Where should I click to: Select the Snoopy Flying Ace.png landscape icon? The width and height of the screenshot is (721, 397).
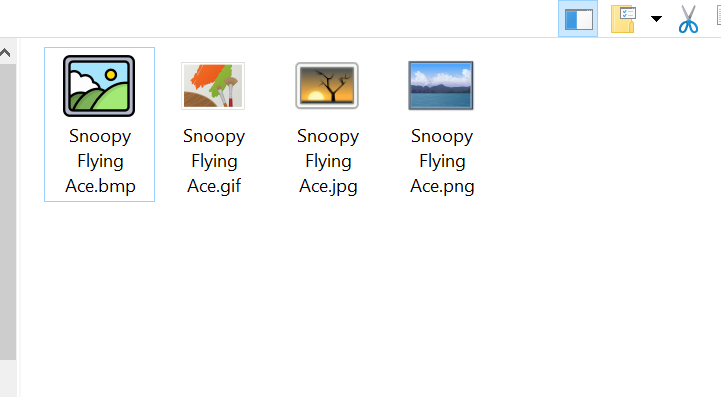click(x=441, y=86)
